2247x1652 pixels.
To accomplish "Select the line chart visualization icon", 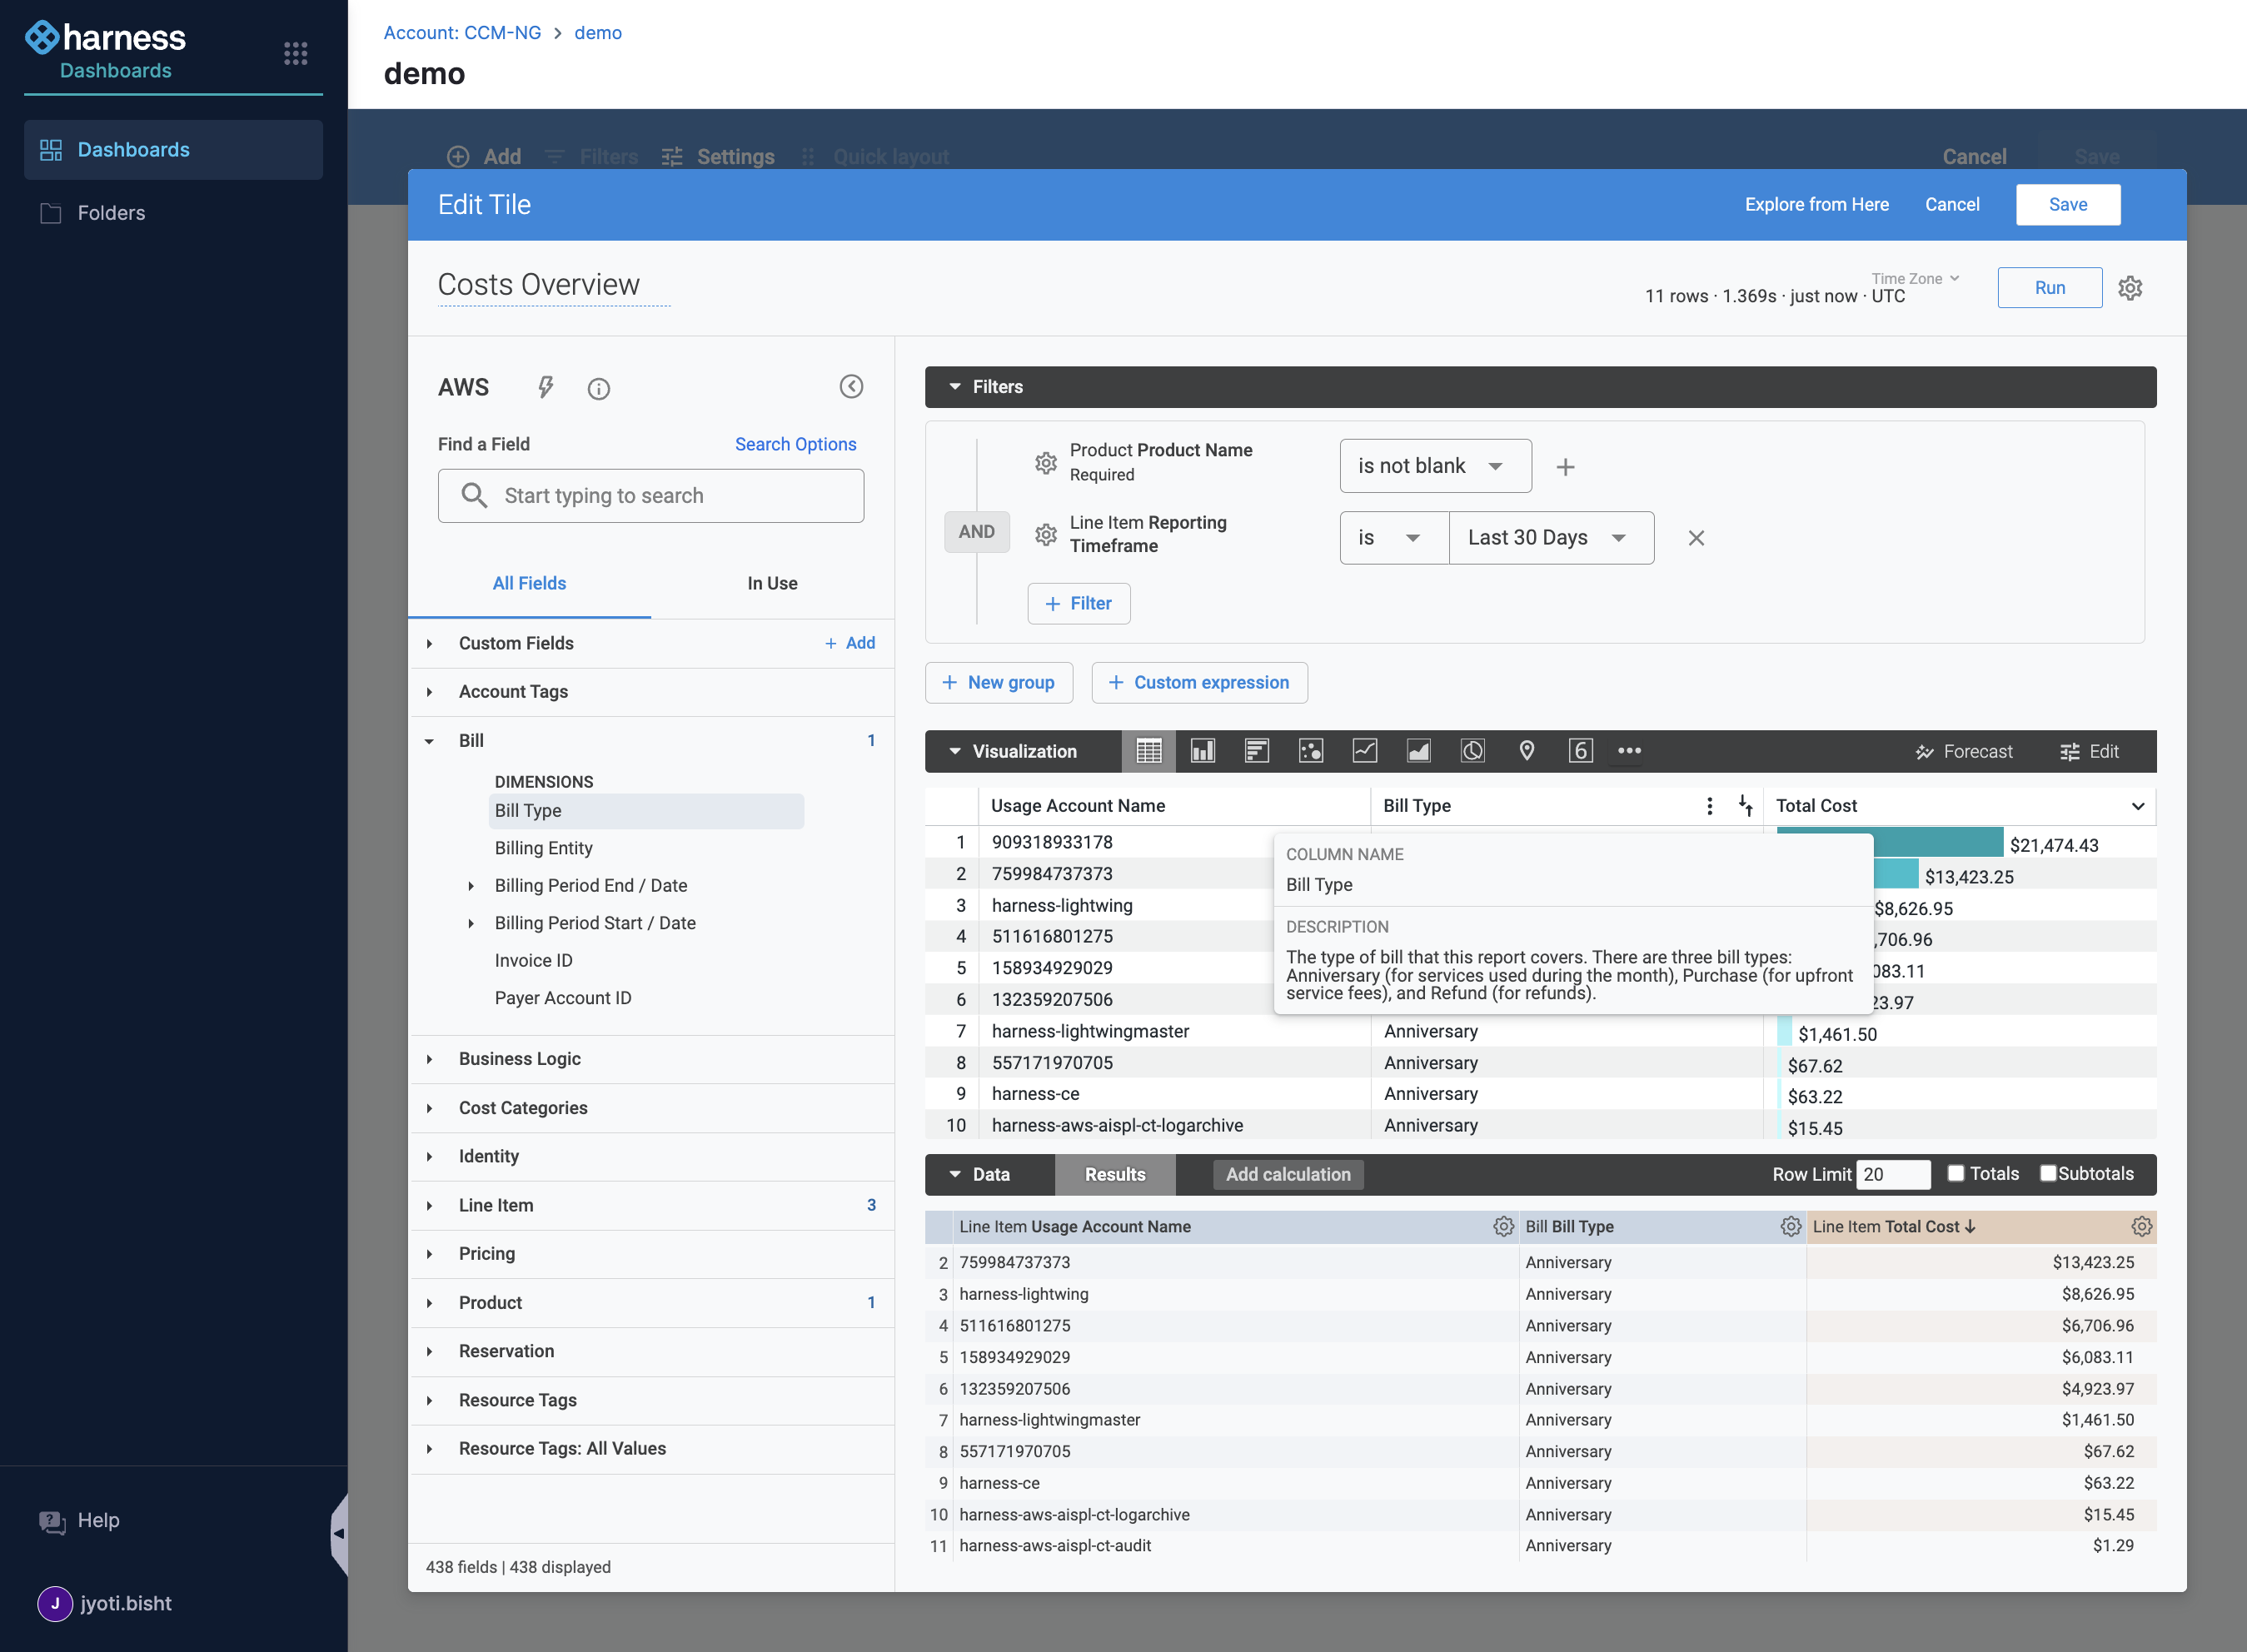I will (x=1365, y=751).
